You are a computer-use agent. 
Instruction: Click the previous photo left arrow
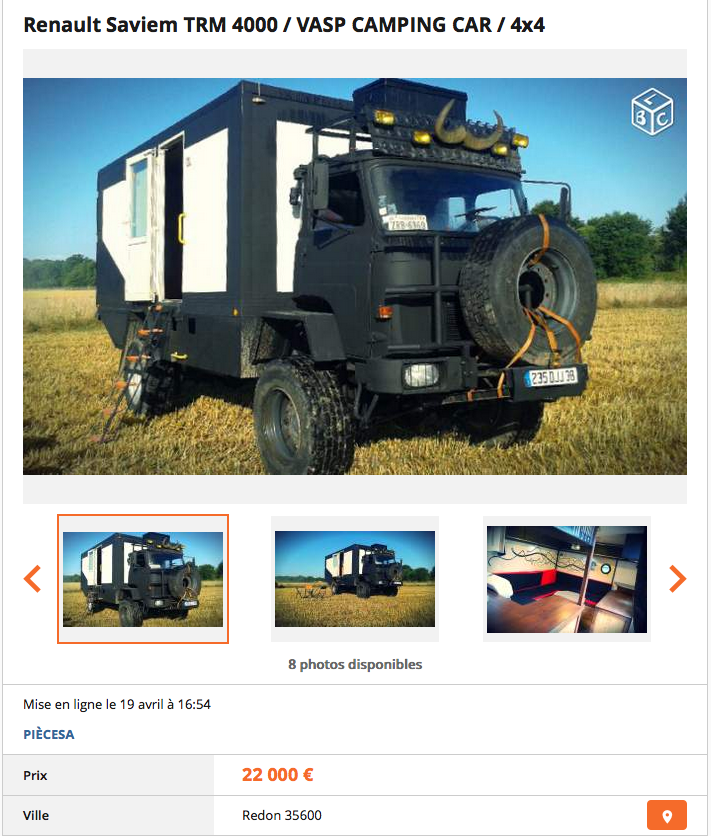click(x=33, y=578)
